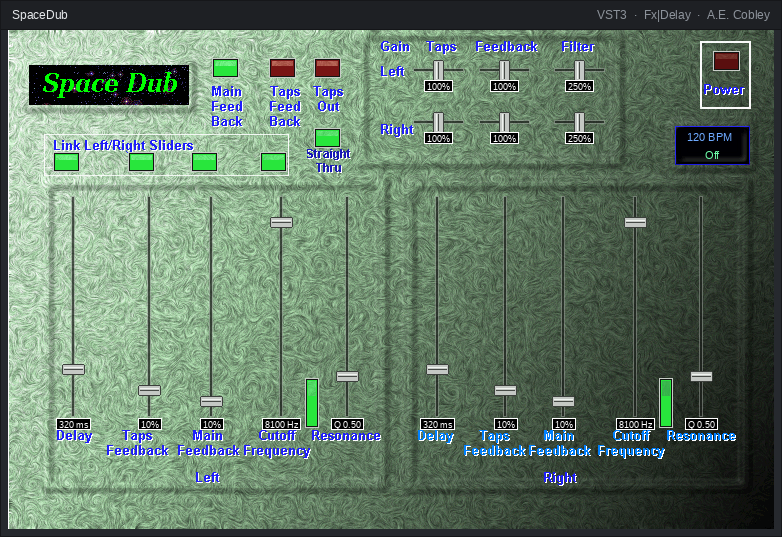Click the Fx|Delay category label
782x537 pixels.
(667, 15)
